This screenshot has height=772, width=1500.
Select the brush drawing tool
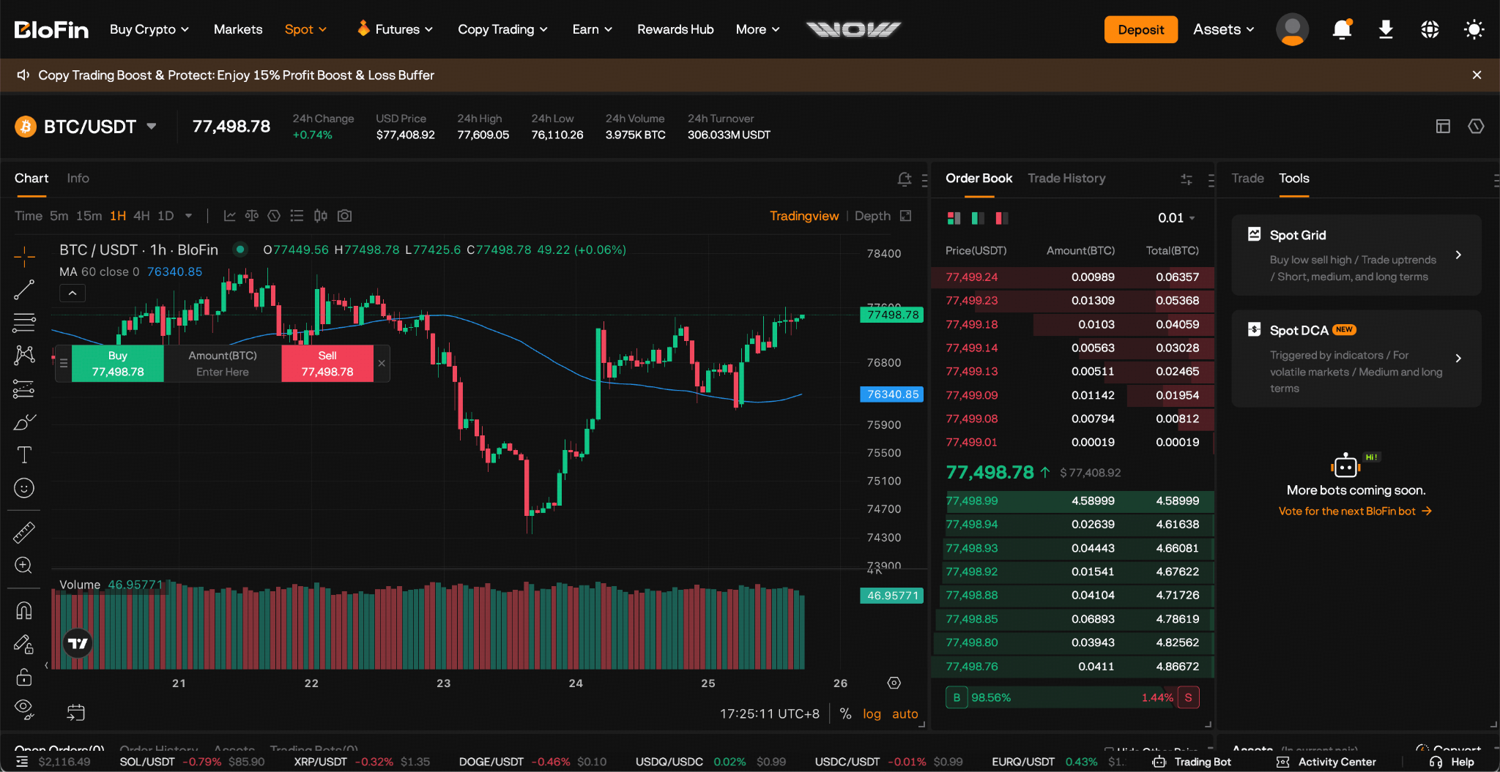point(24,423)
